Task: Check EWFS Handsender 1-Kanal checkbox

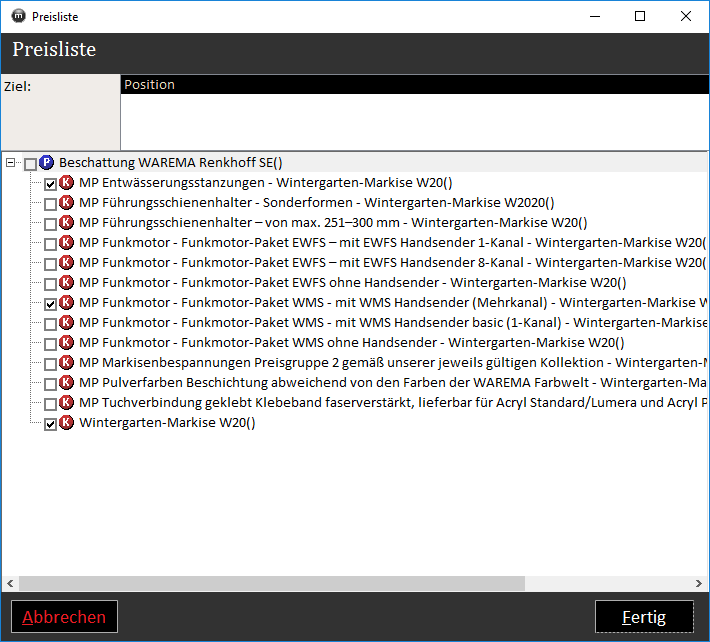Action: click(x=50, y=244)
